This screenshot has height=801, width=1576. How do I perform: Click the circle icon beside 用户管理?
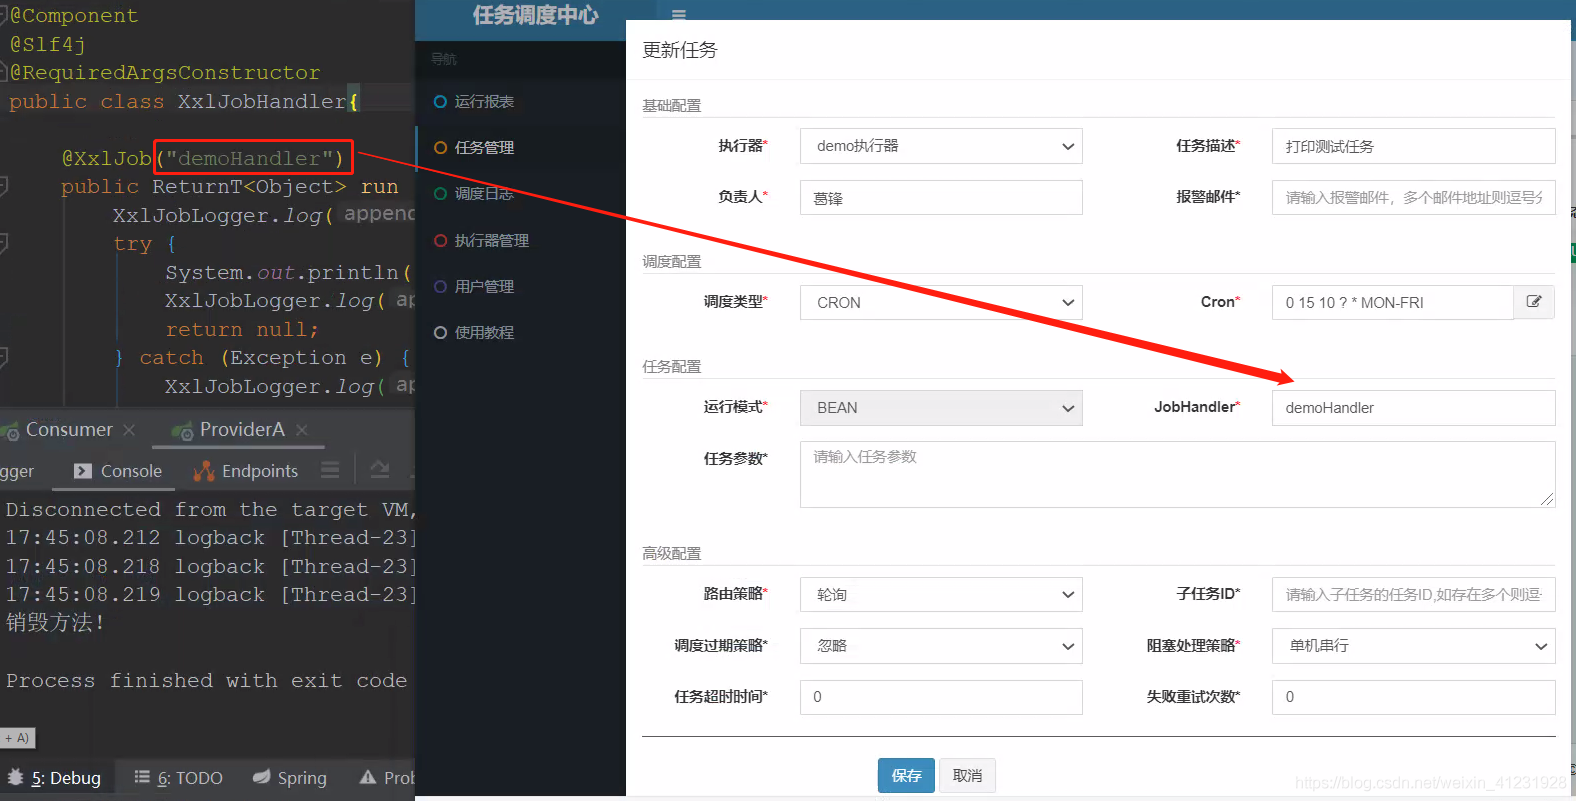pyautogui.click(x=440, y=287)
